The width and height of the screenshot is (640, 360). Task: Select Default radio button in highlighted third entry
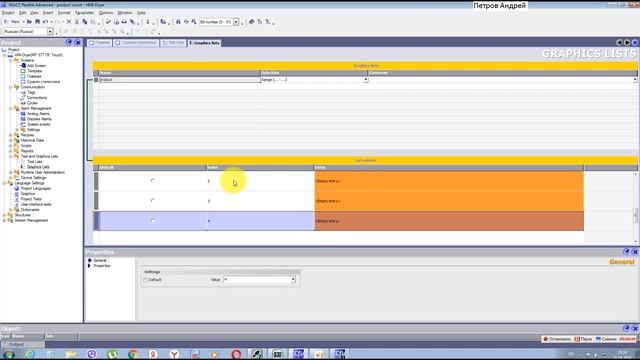click(x=153, y=220)
